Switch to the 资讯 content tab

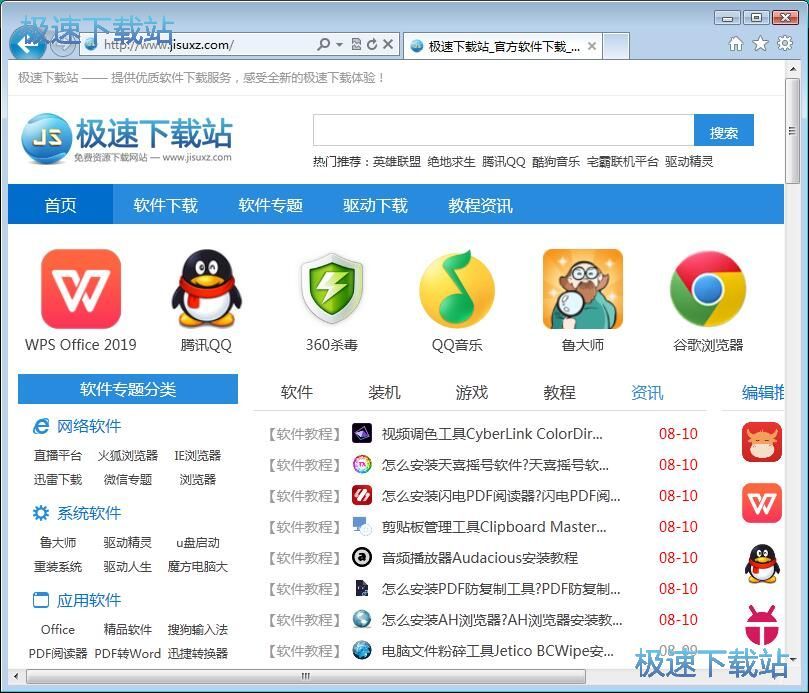coord(647,392)
